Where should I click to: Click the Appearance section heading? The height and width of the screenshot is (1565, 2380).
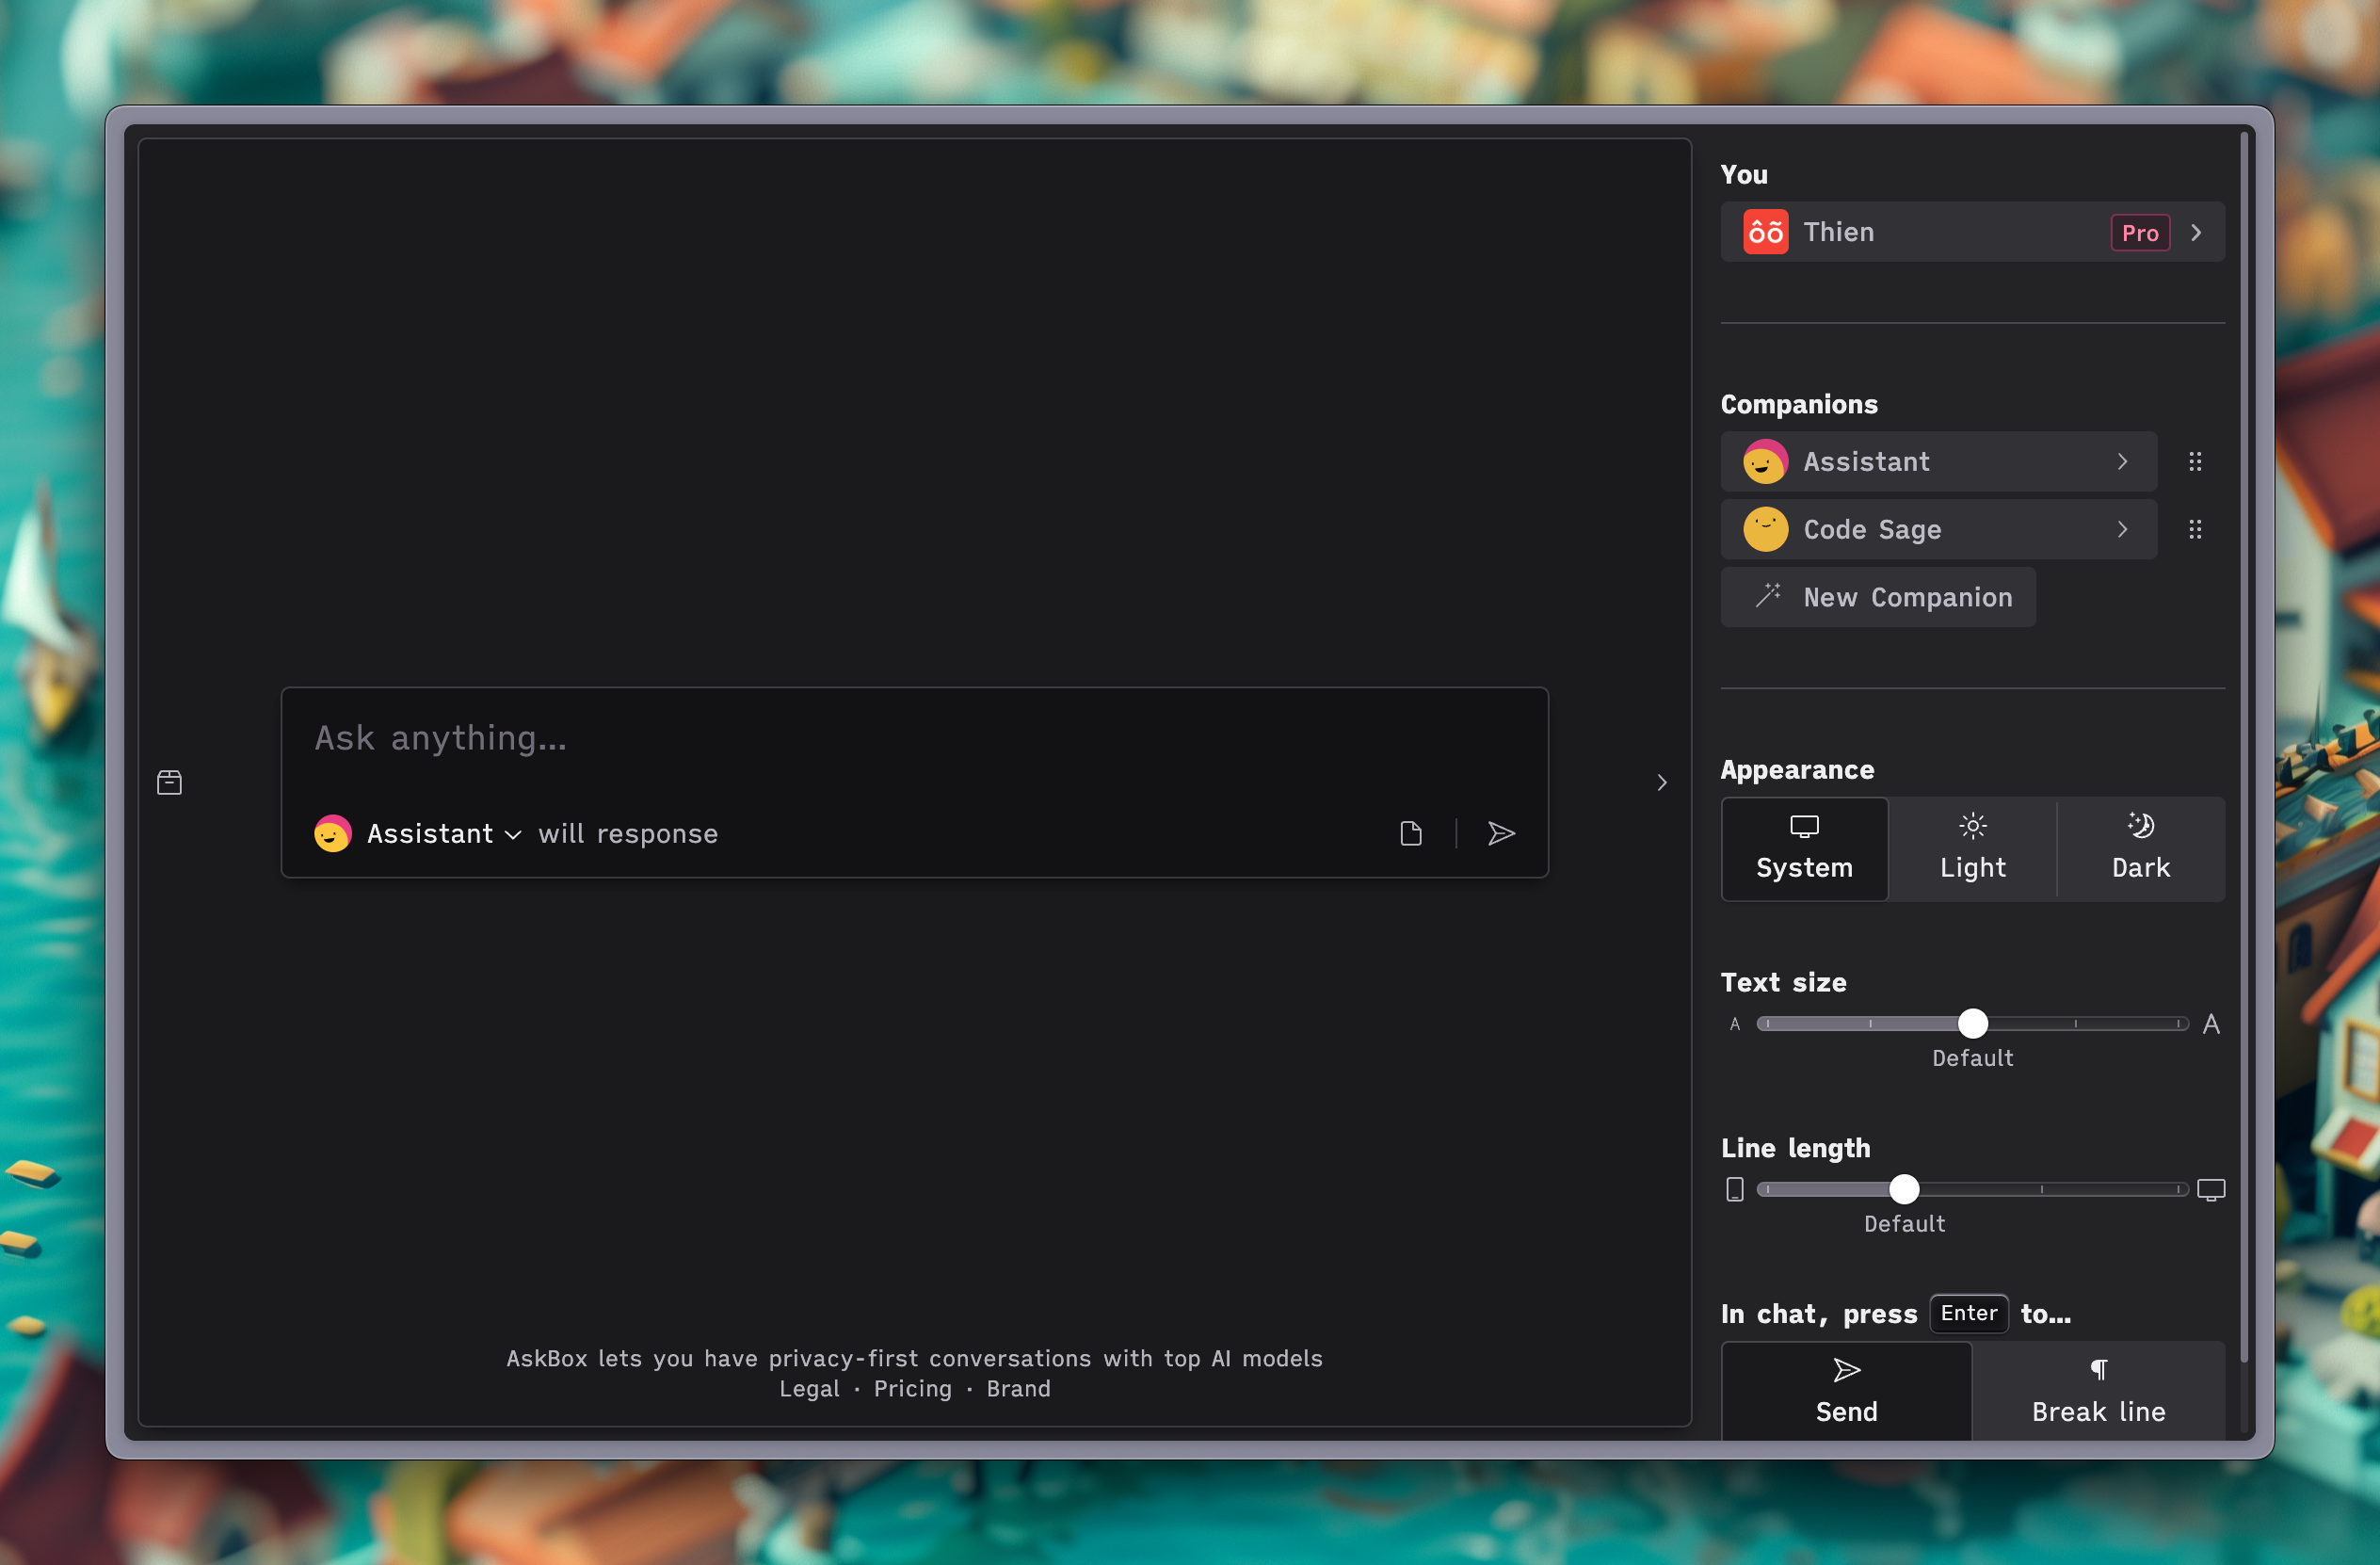tap(1797, 769)
